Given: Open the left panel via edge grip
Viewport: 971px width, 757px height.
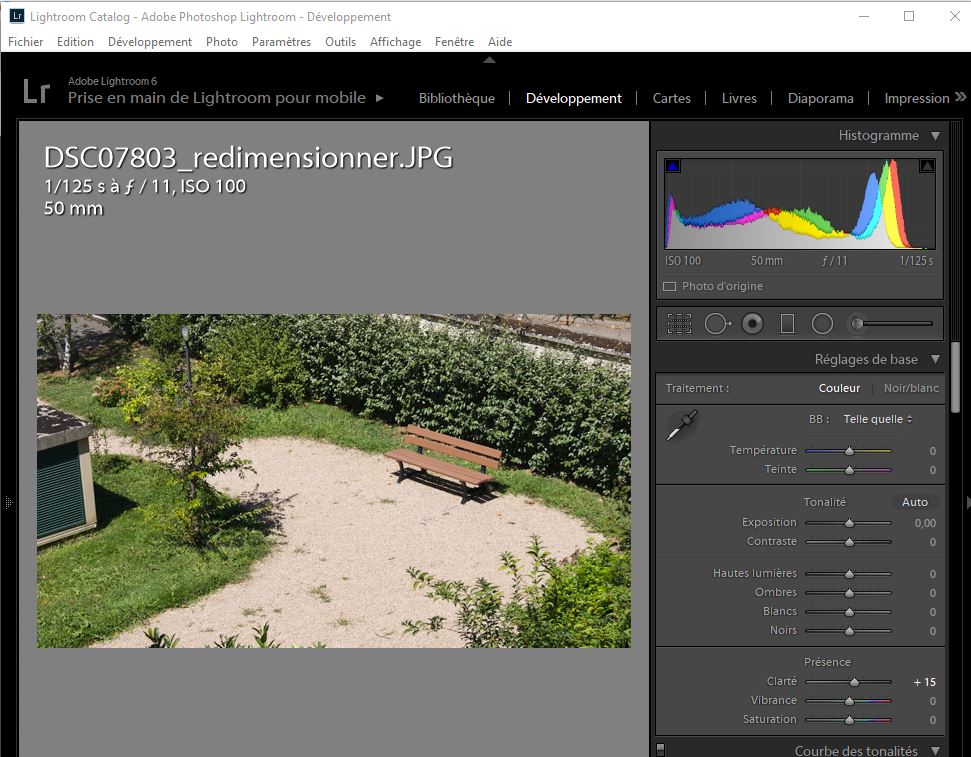Looking at the screenshot, I should pos(8,502).
